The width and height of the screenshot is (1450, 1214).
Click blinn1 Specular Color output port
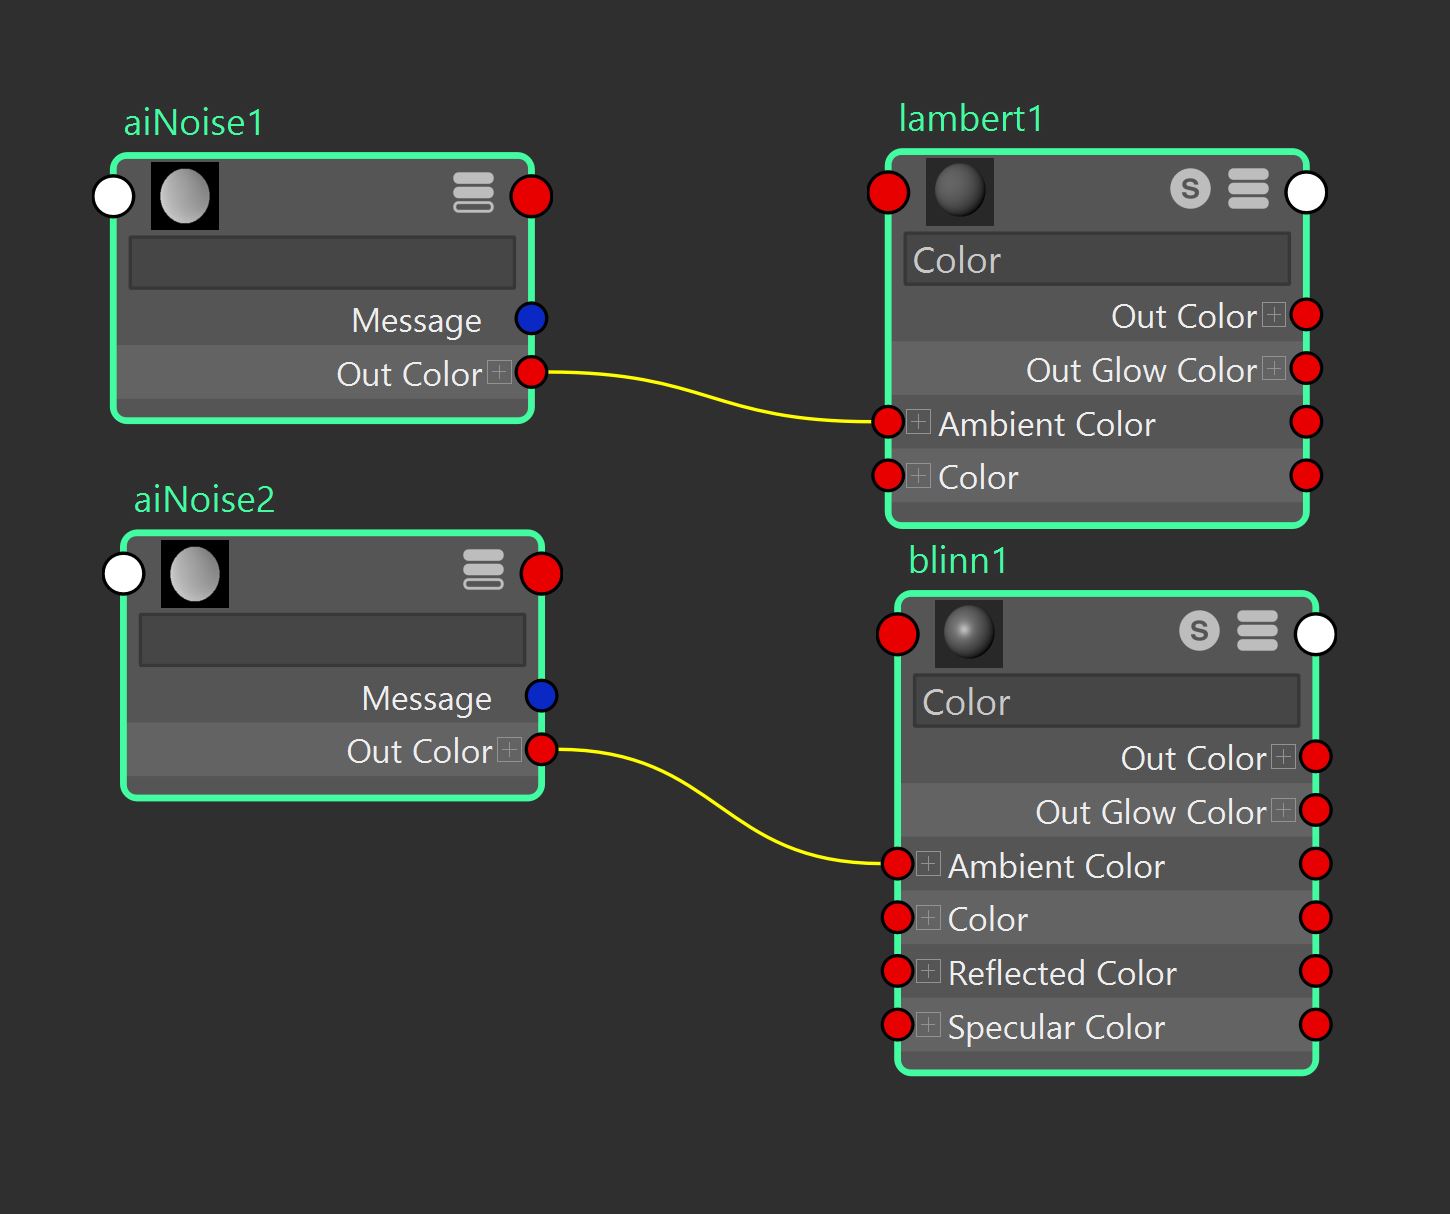coord(1315,1025)
